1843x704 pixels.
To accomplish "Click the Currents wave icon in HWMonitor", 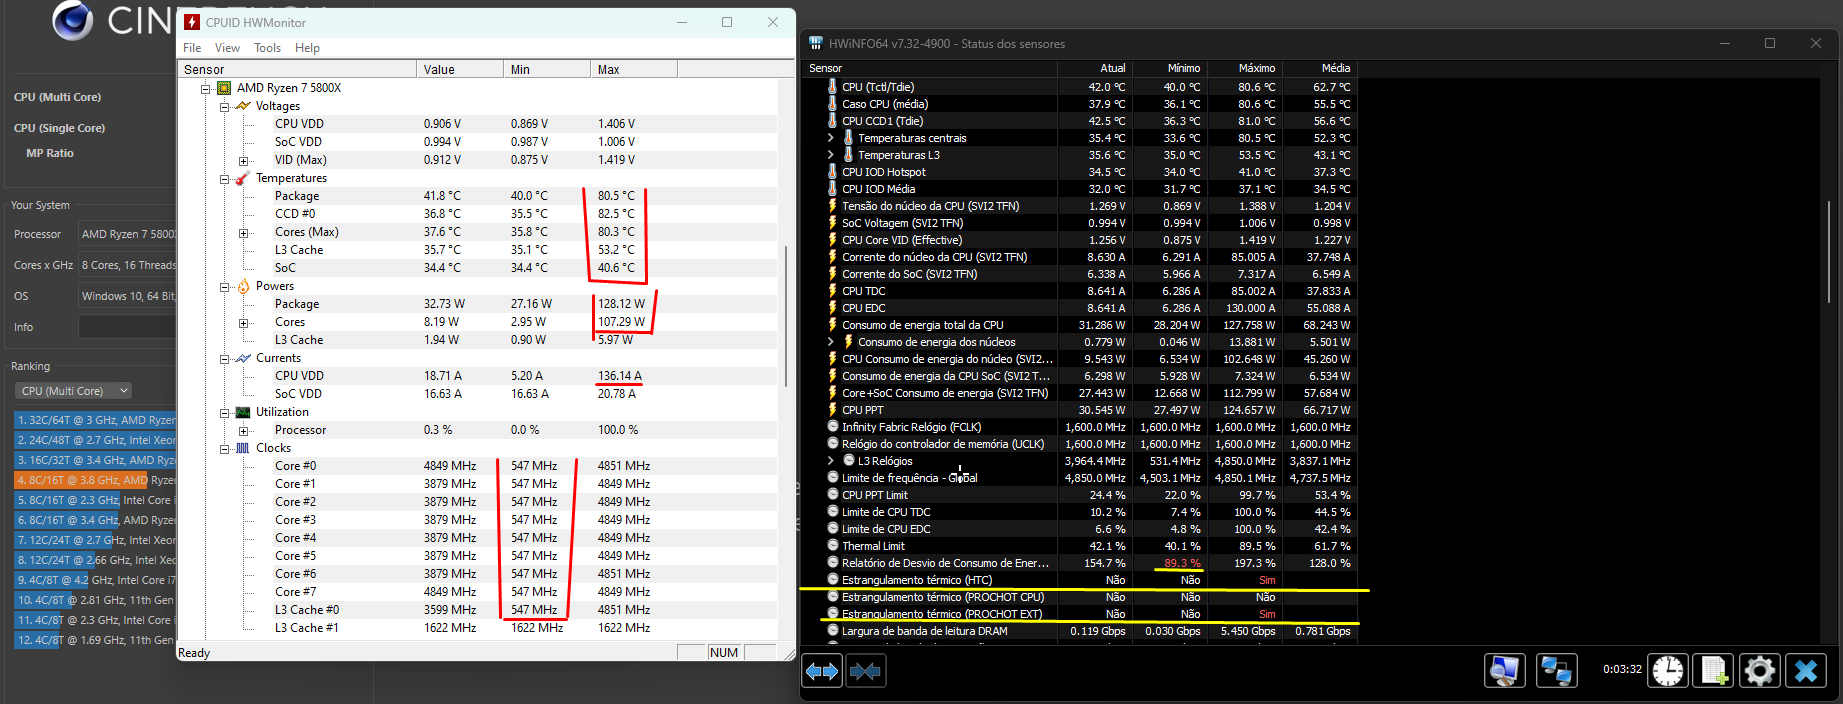I will 242,358.
